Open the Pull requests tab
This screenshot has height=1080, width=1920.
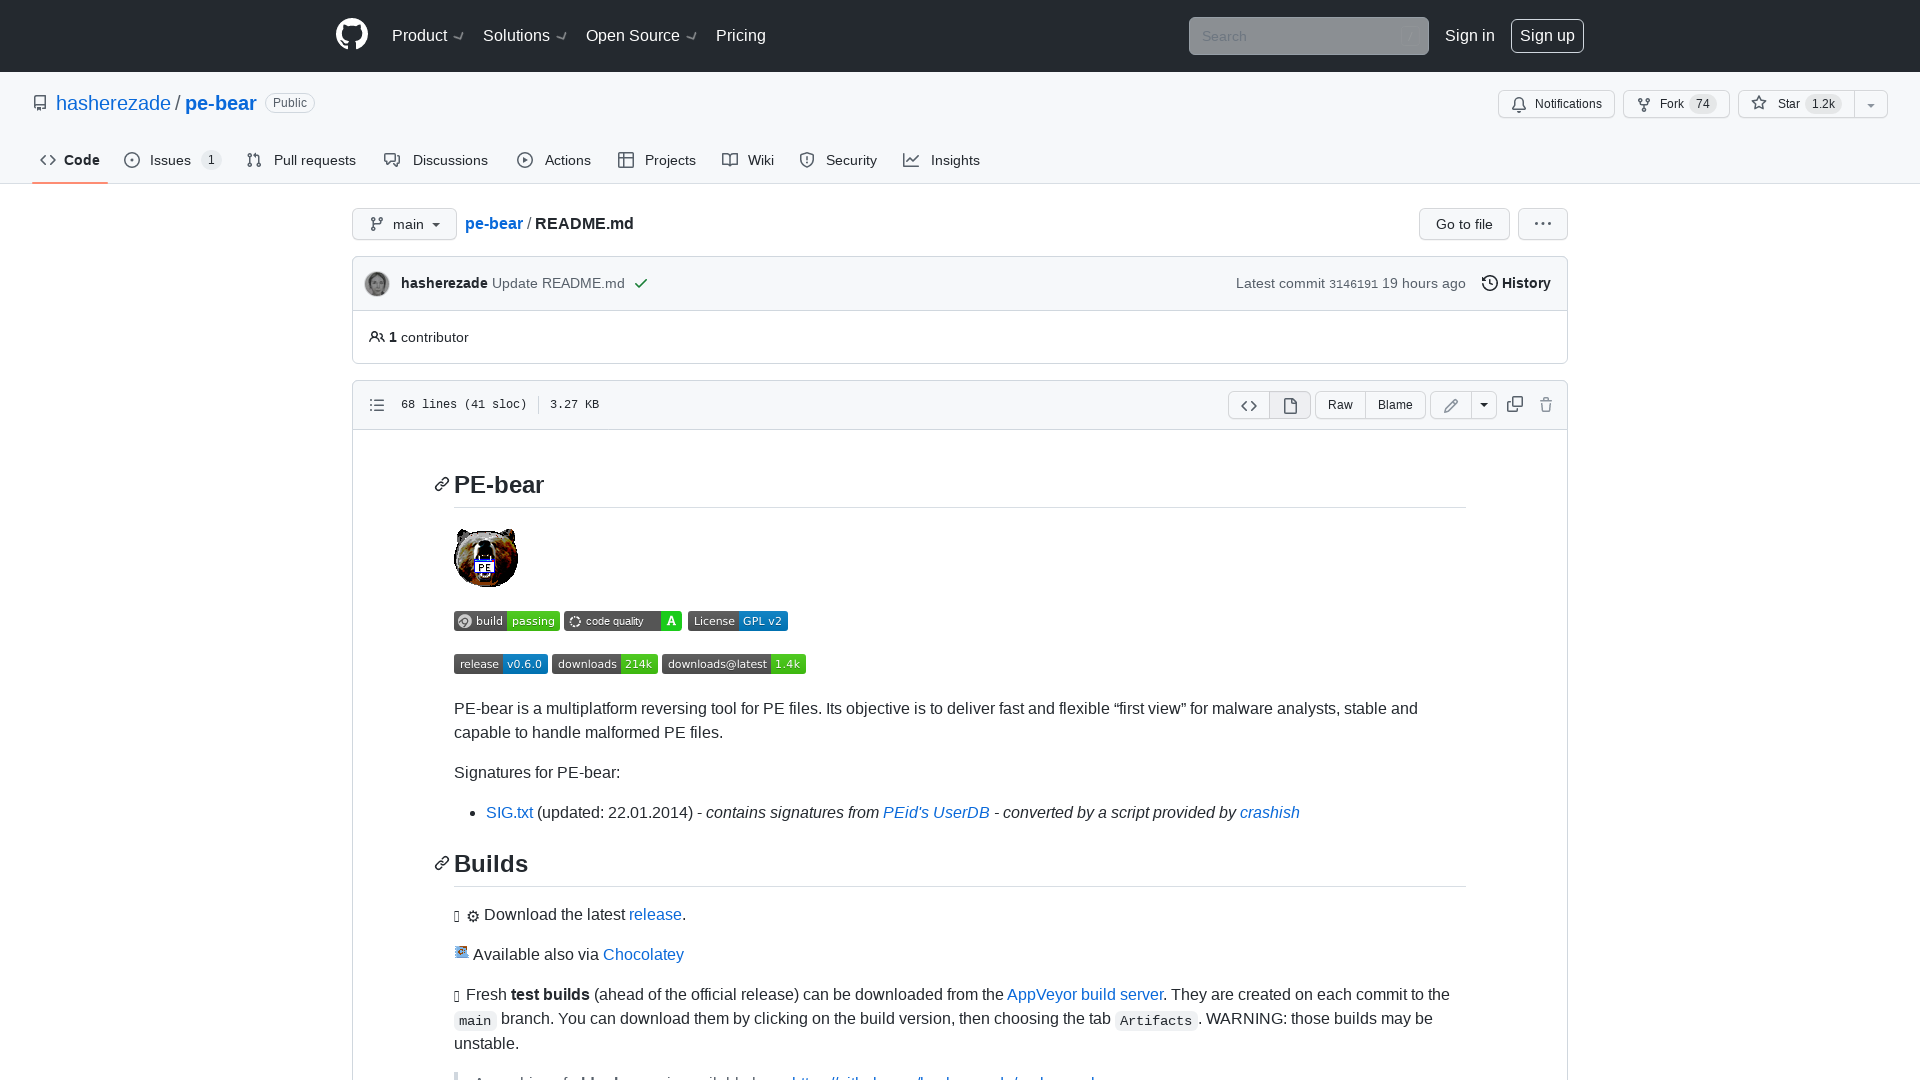301,160
